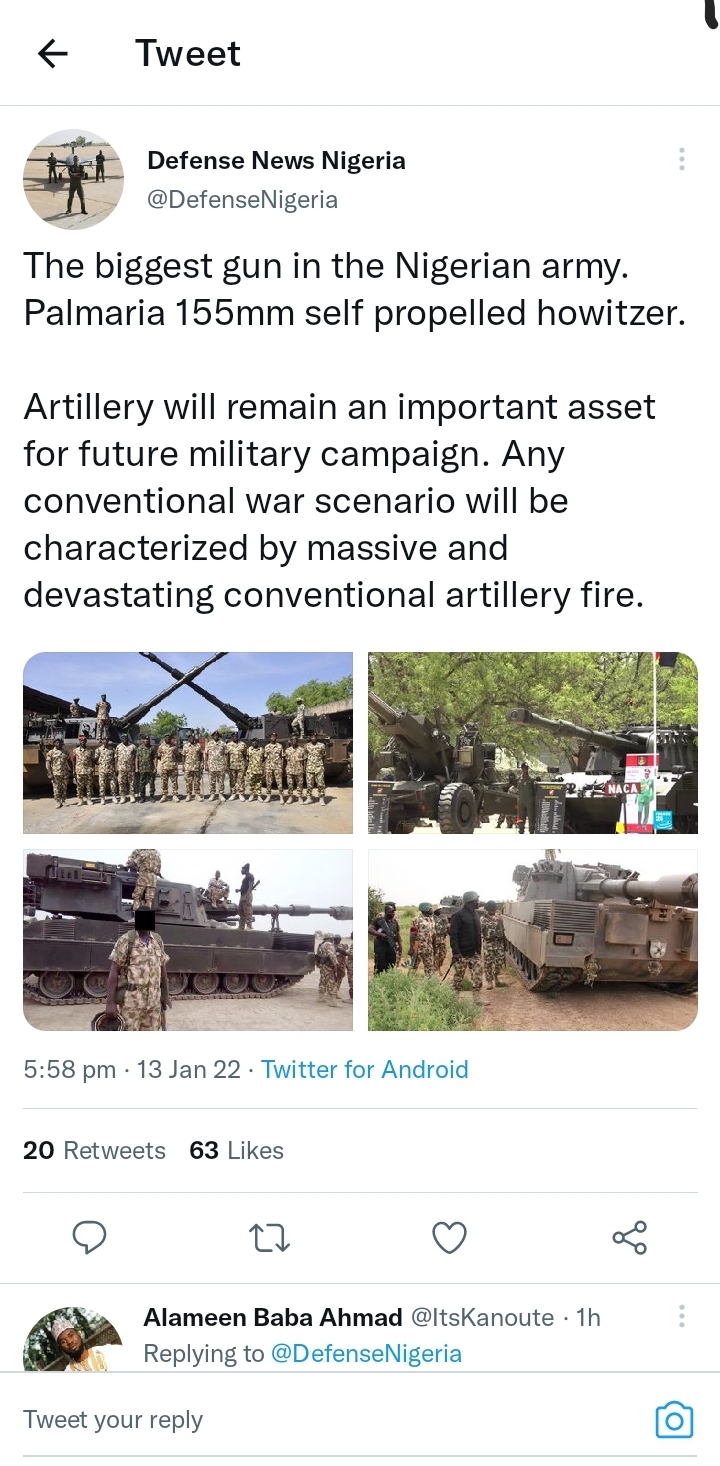Open the Defense News Nigeria display name
The height and width of the screenshot is (1466, 720).
(x=276, y=161)
